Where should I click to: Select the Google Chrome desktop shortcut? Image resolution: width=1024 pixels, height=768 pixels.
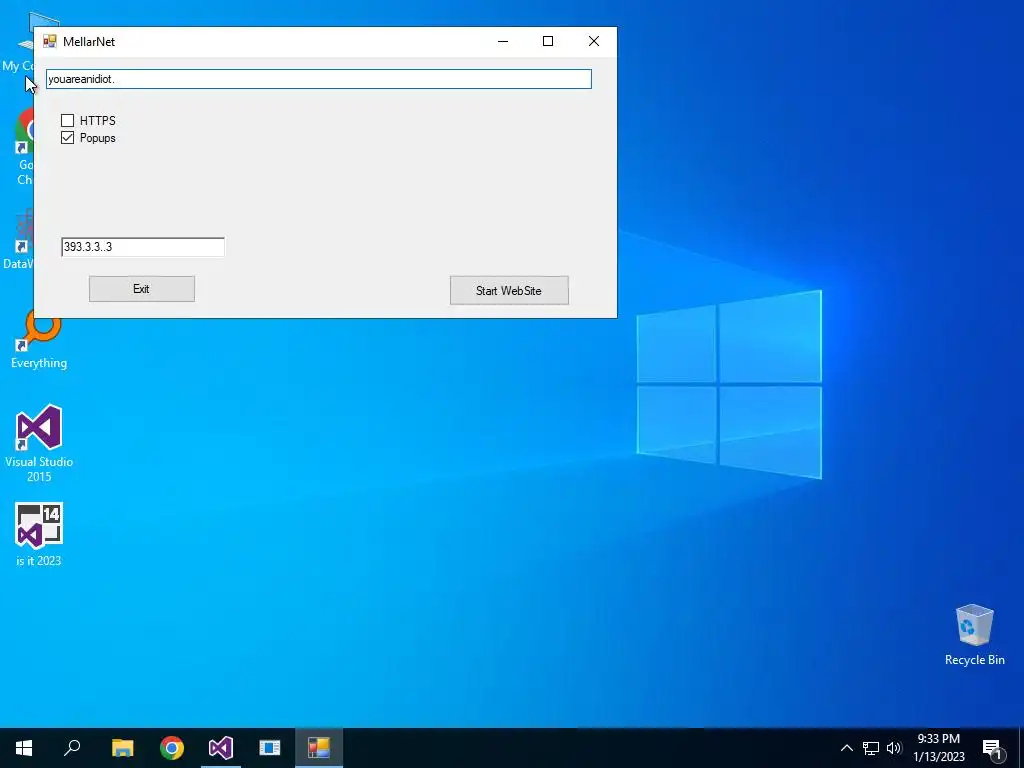[x=24, y=147]
